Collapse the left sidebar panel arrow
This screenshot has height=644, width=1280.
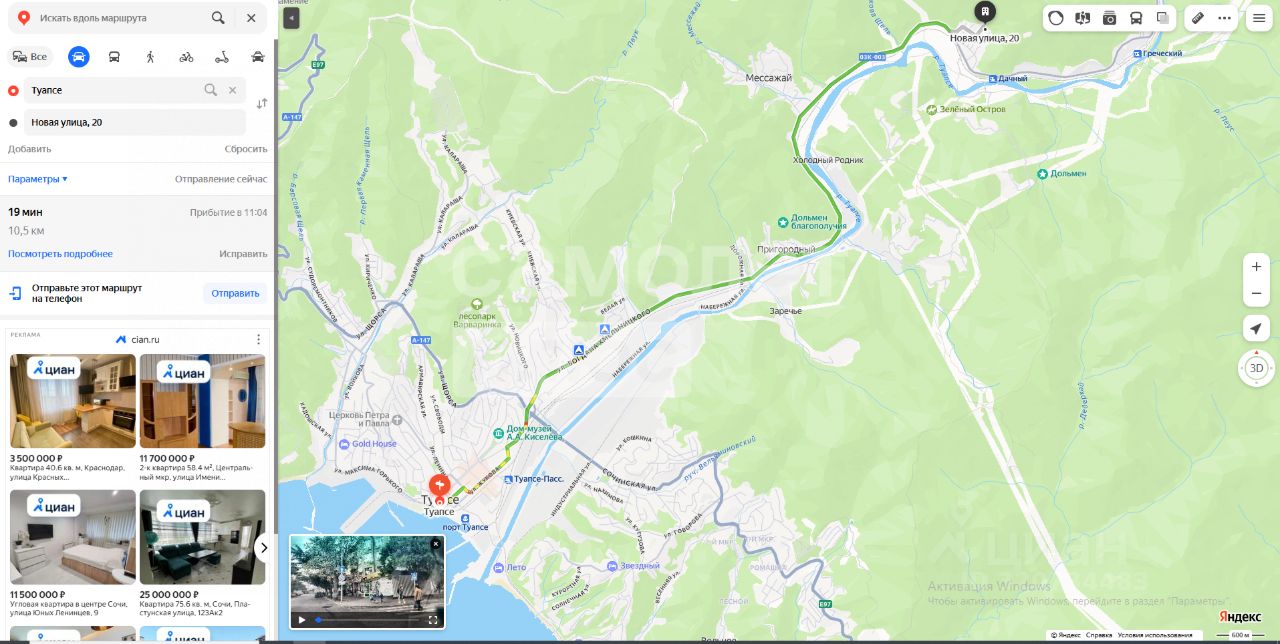coord(290,18)
